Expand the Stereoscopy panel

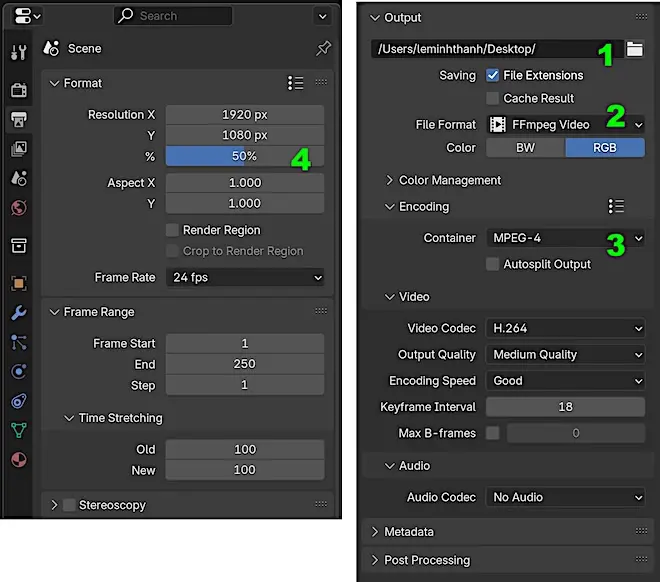[54, 505]
